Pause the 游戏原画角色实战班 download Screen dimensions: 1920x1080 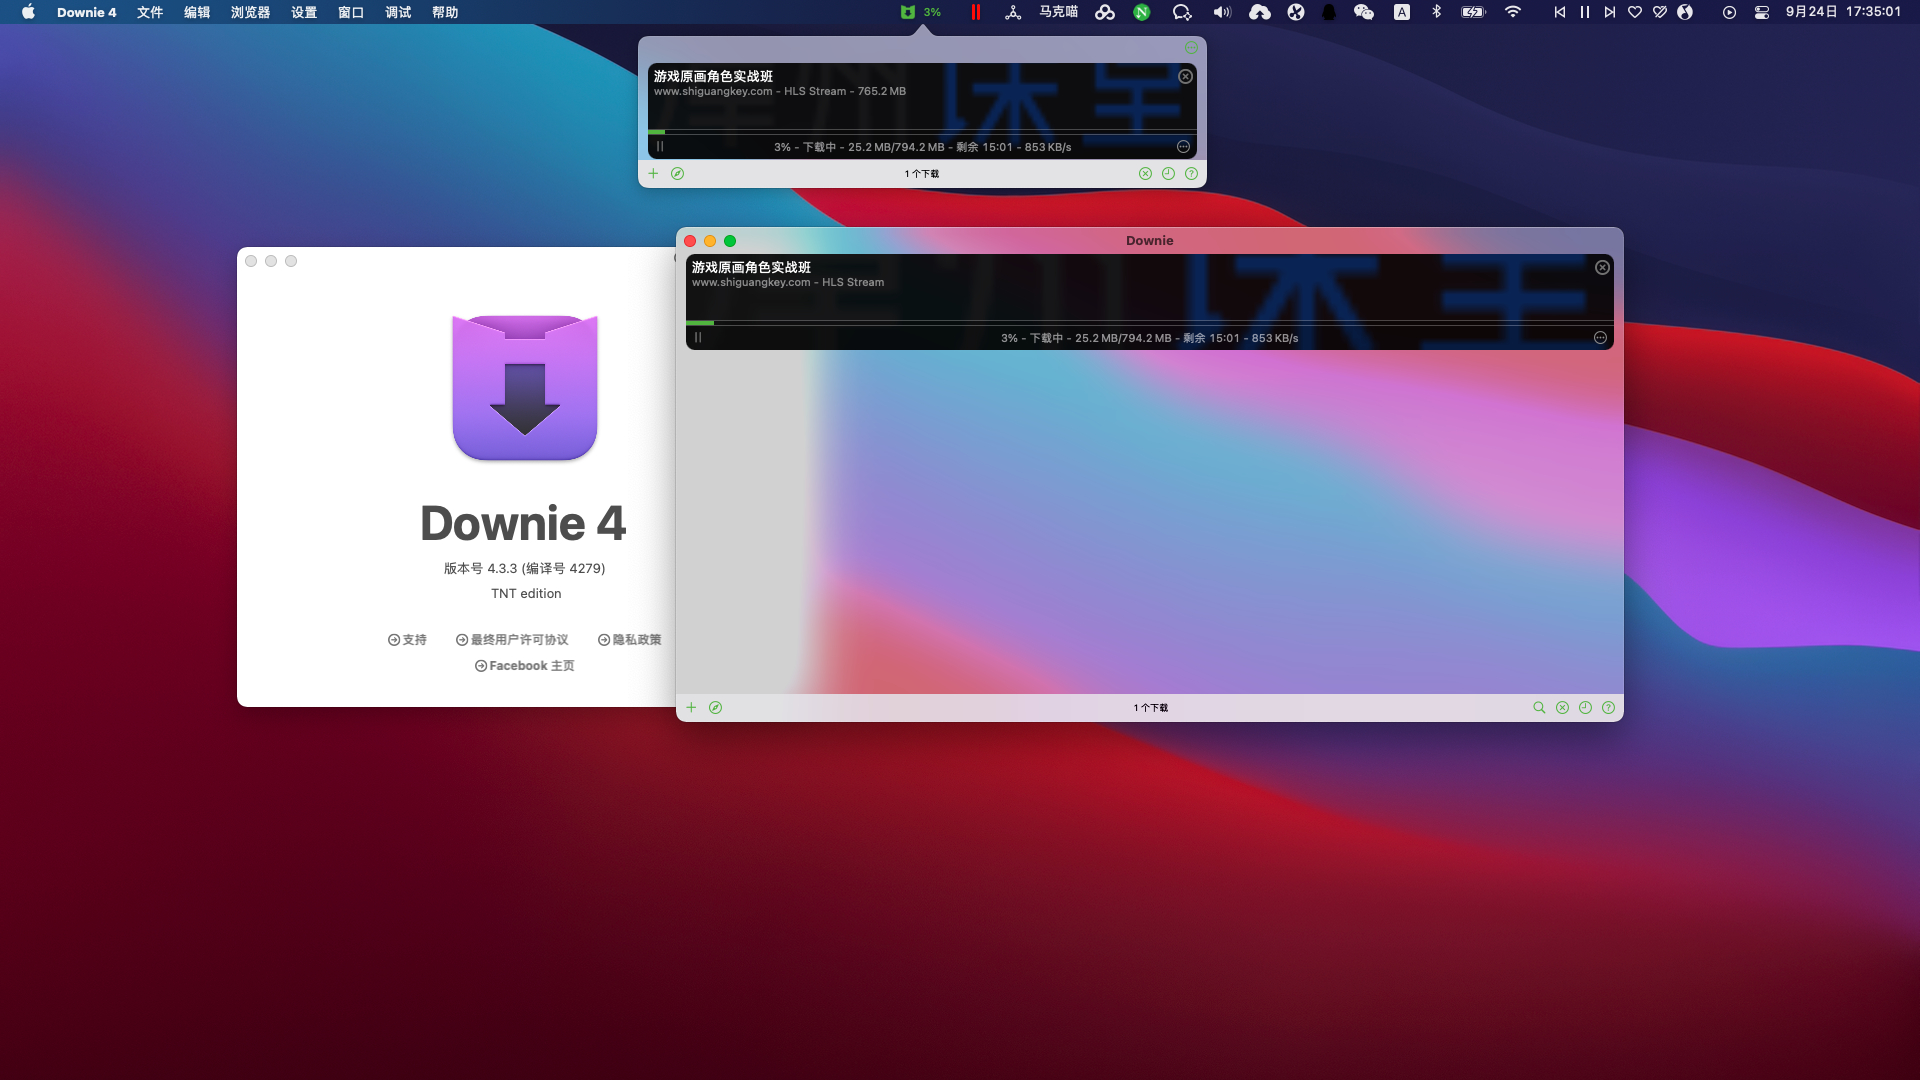pyautogui.click(x=698, y=338)
